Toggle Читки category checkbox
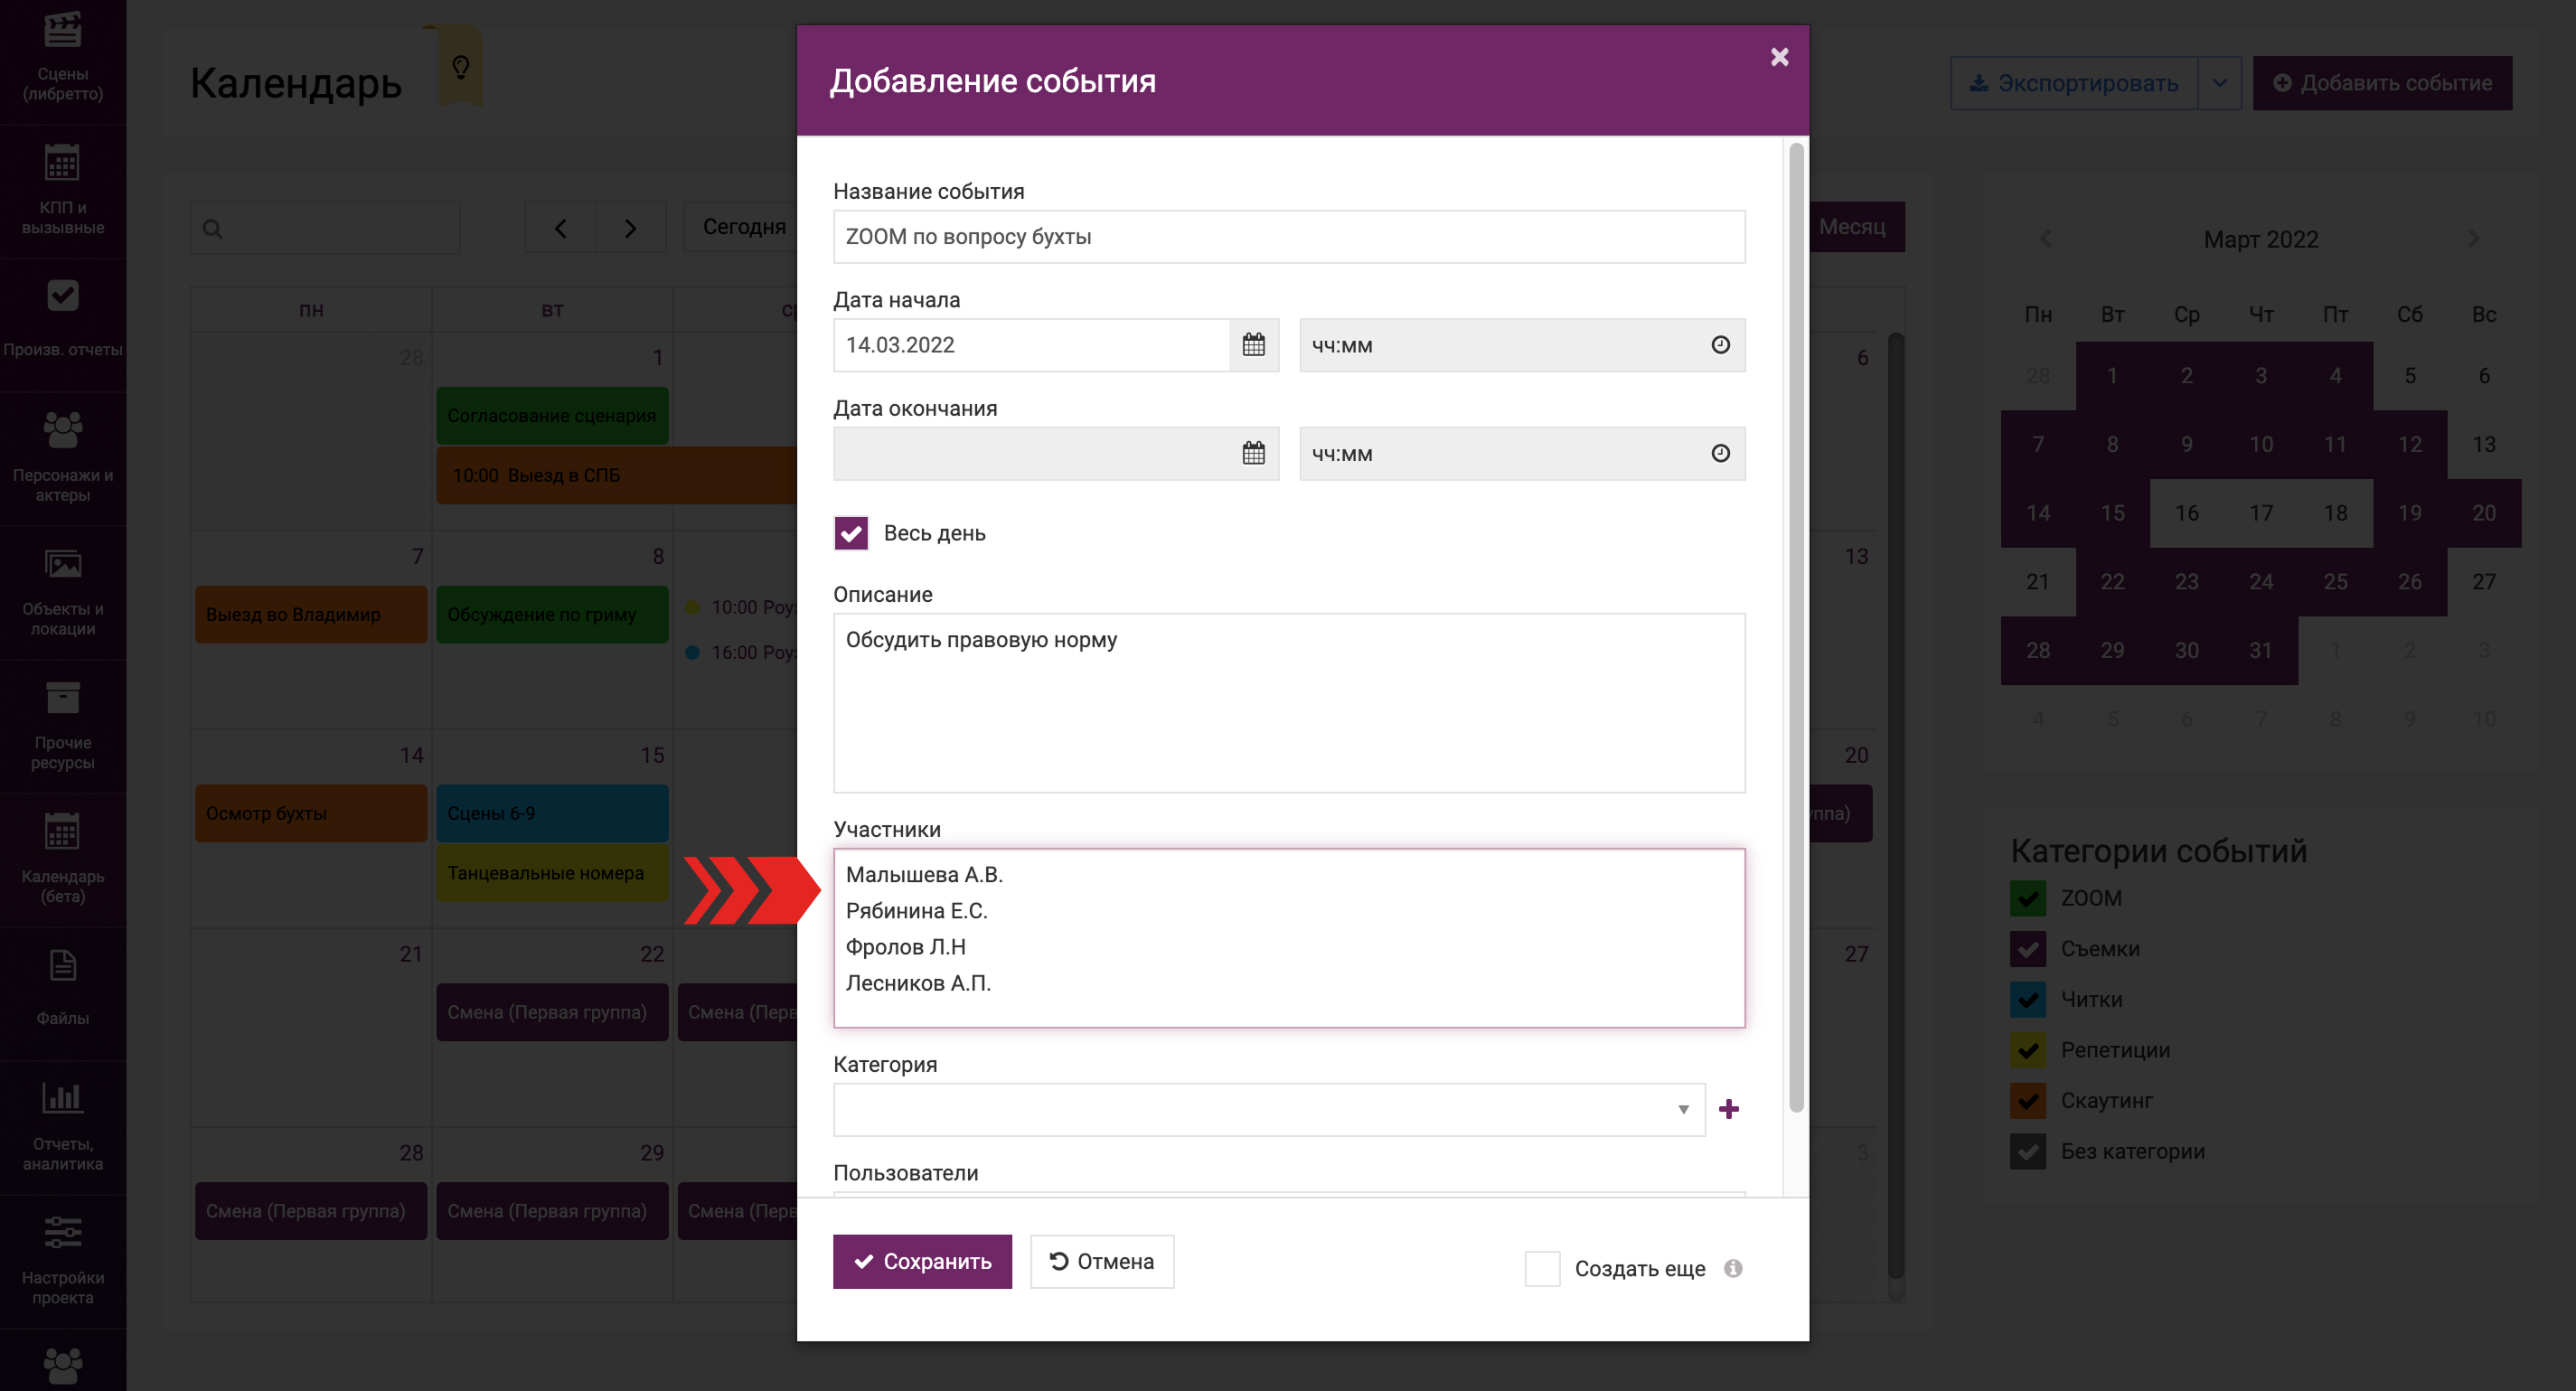Image resolution: width=2576 pixels, height=1391 pixels. point(2028,999)
